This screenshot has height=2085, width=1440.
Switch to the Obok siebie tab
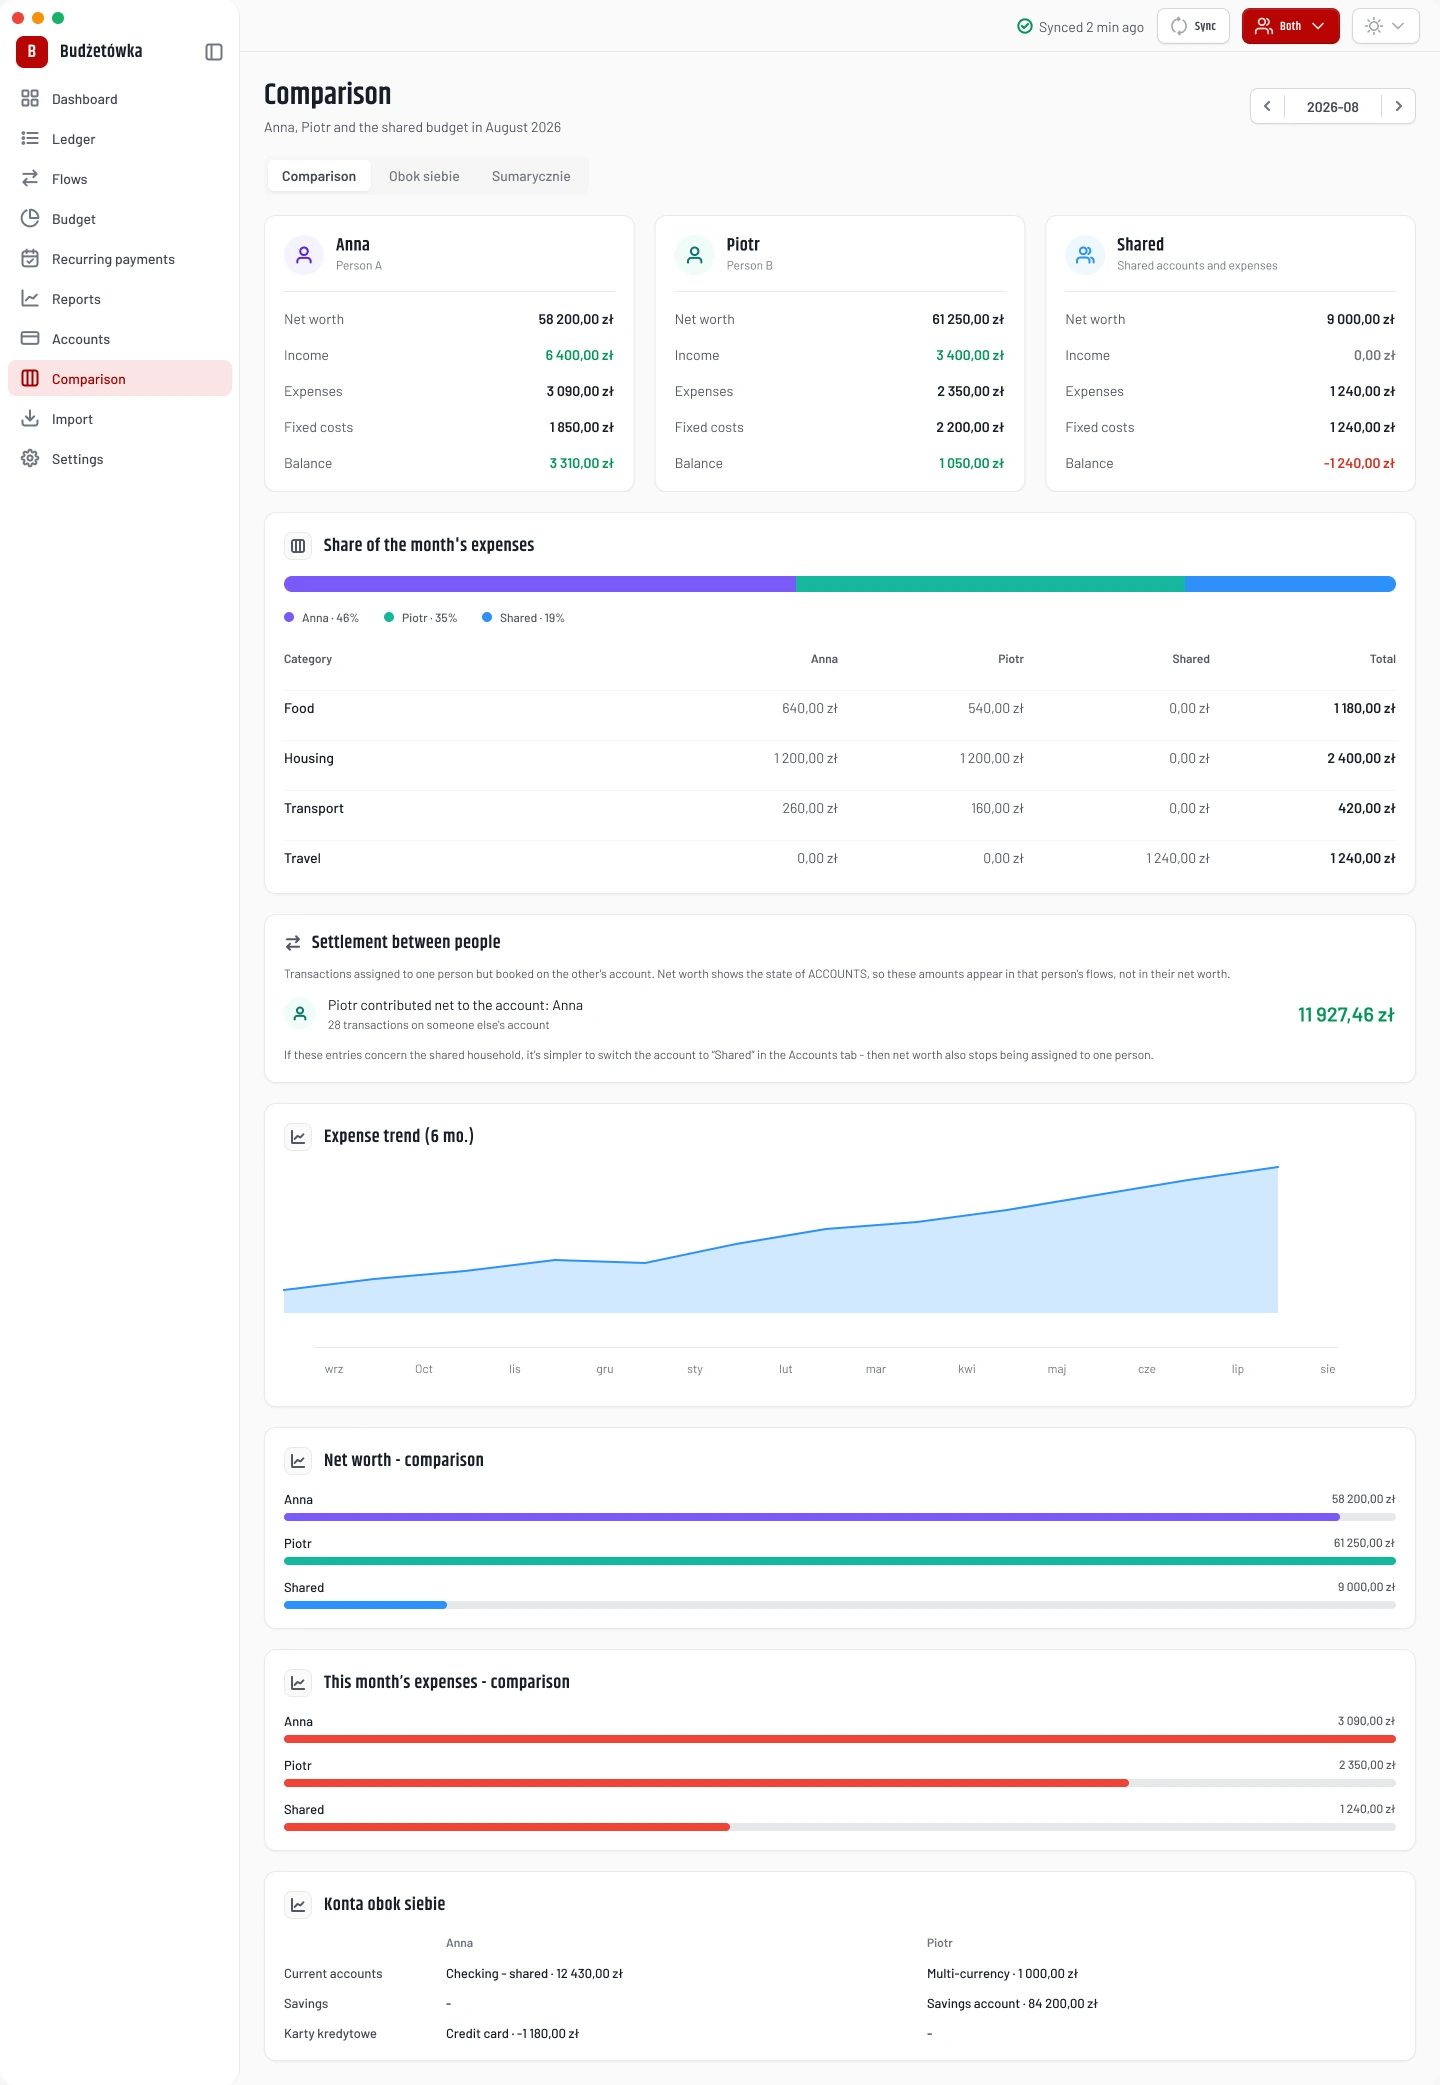tap(424, 176)
